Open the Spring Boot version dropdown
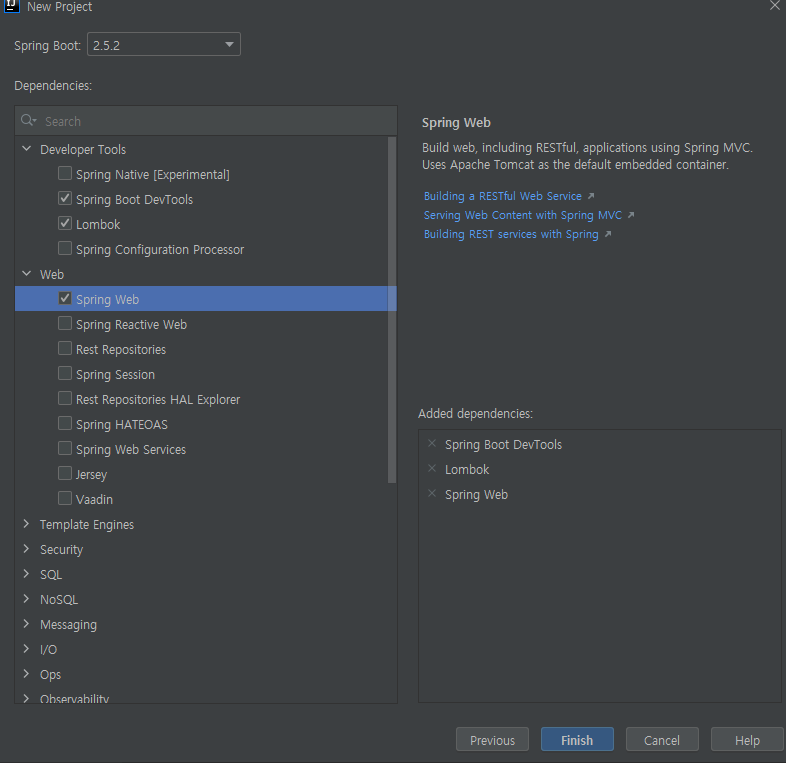Image resolution: width=786 pixels, height=763 pixels. coord(164,45)
